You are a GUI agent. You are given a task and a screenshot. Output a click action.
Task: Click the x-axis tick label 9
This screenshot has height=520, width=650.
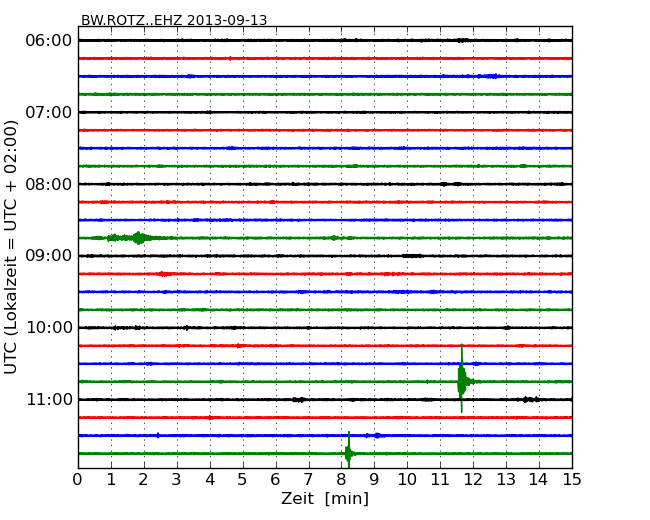tap(374, 480)
